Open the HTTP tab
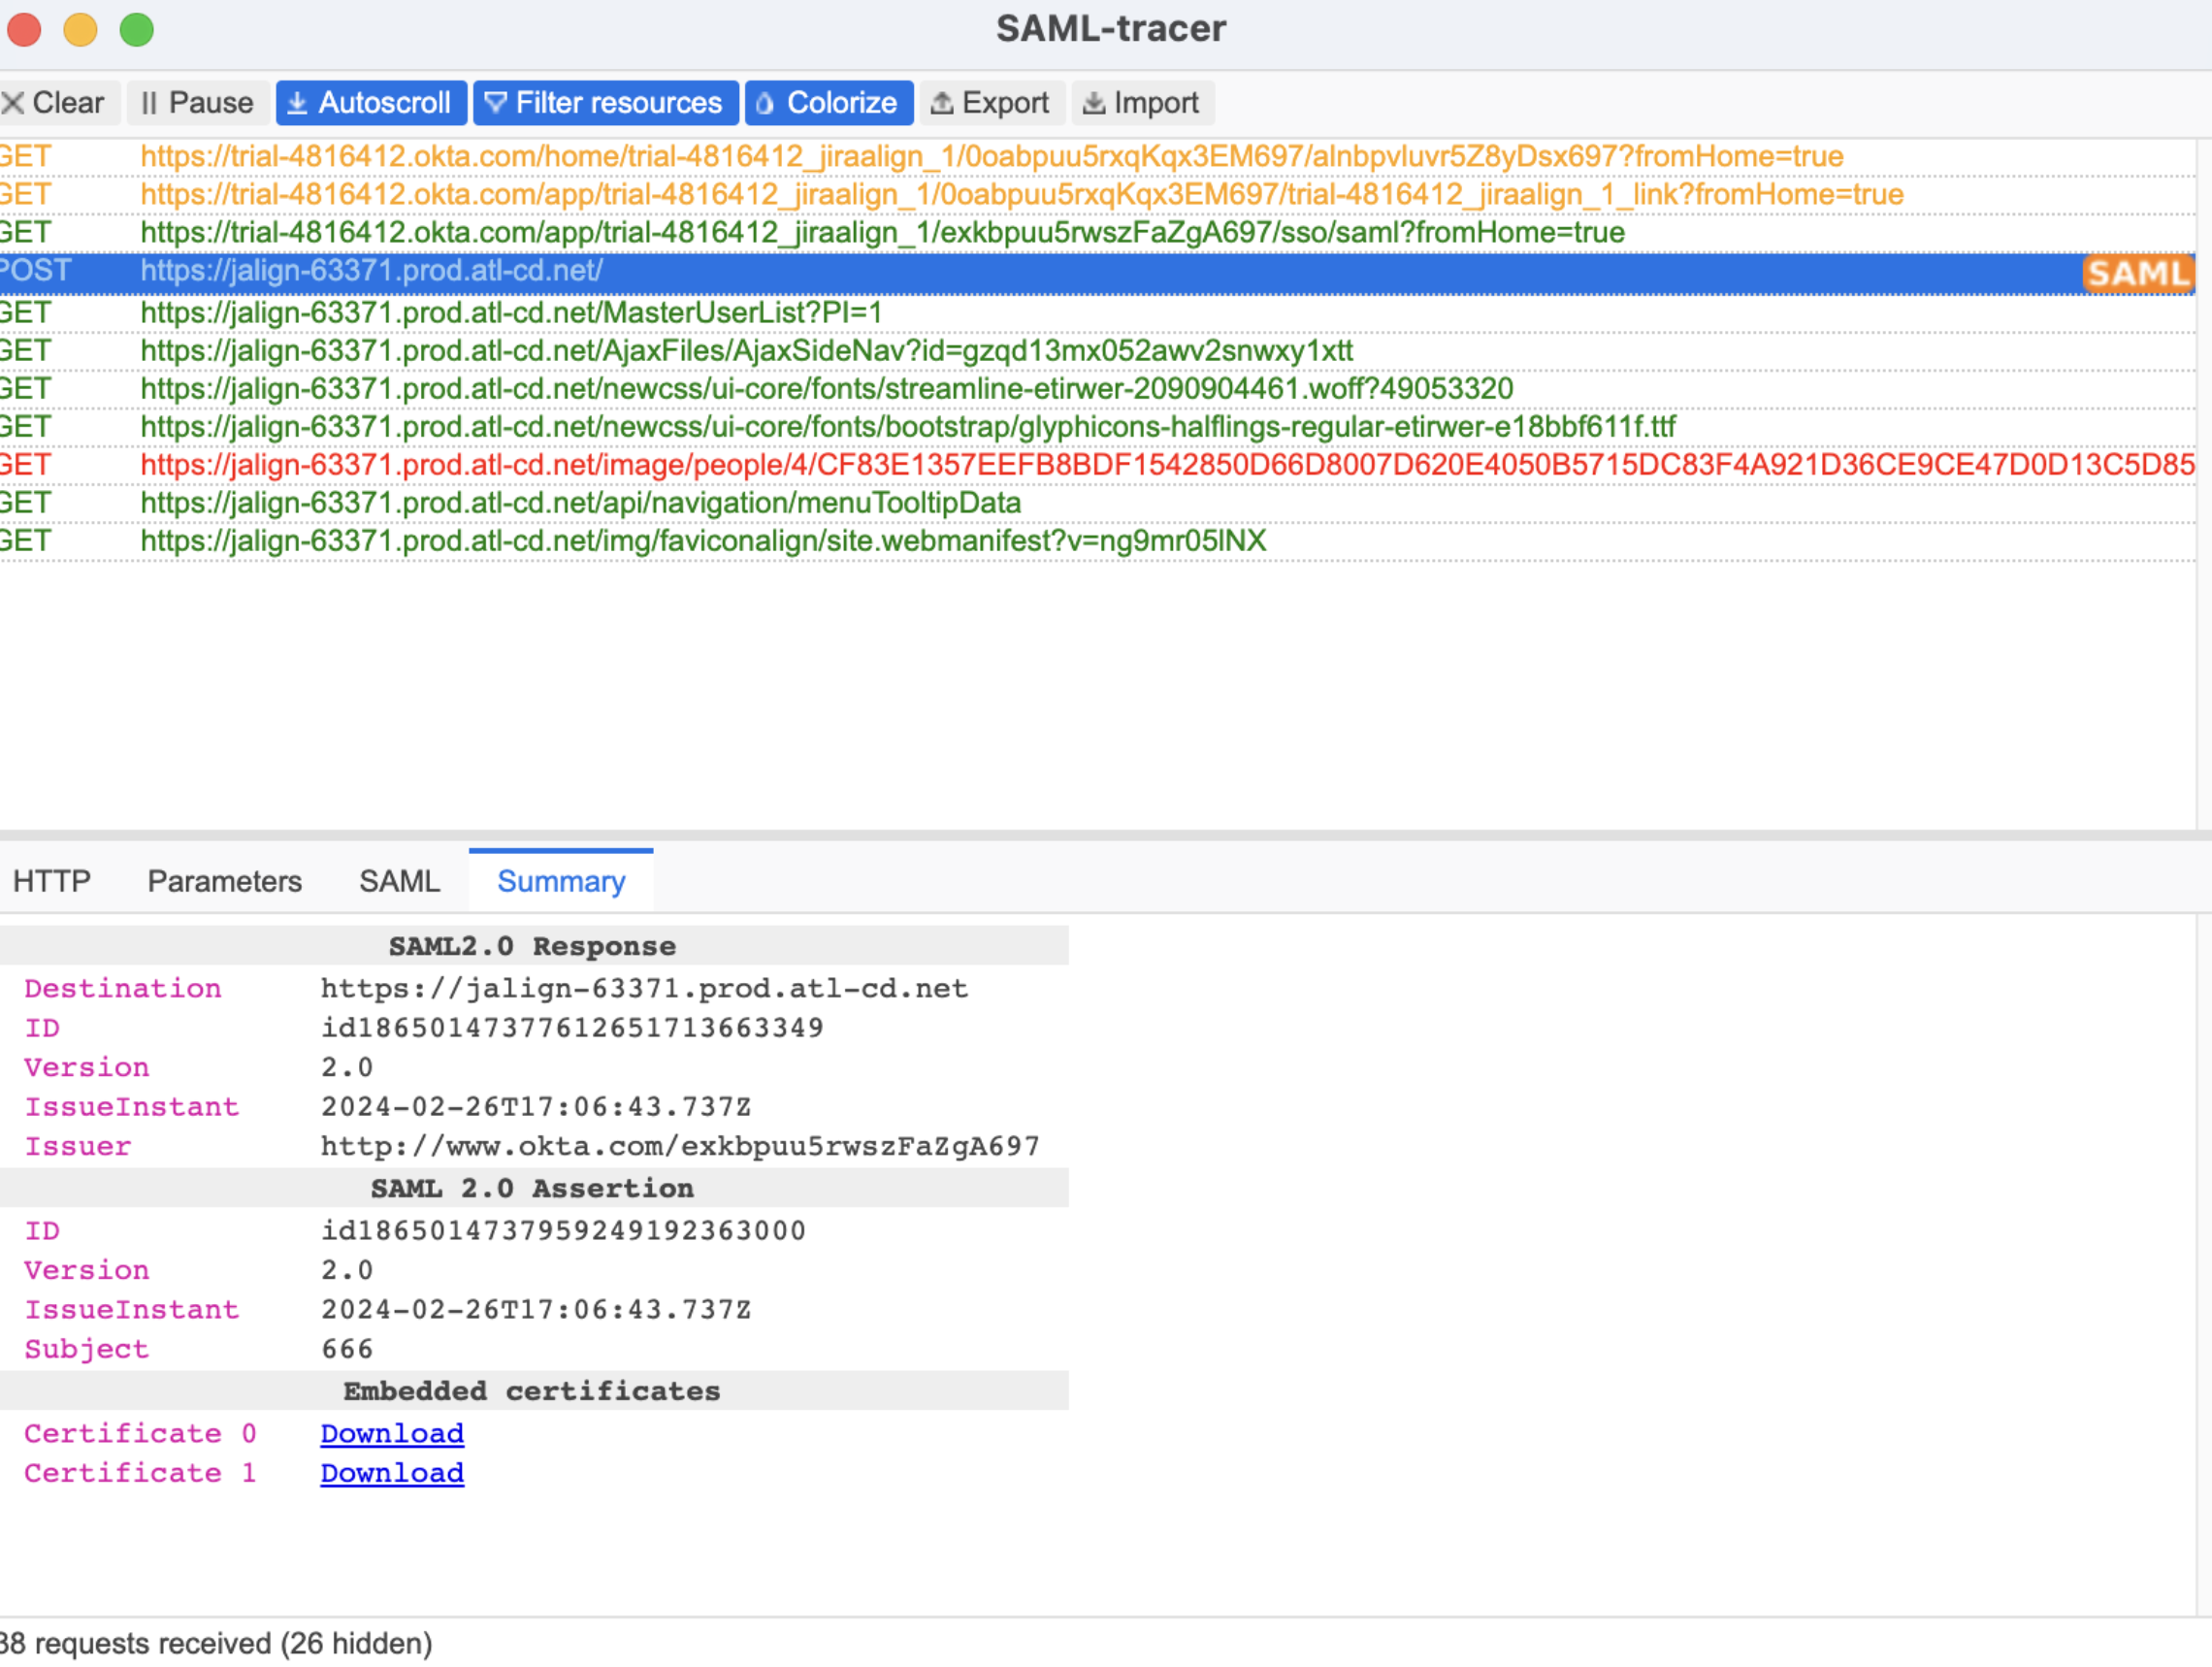The image size is (2212, 1667). click(51, 881)
